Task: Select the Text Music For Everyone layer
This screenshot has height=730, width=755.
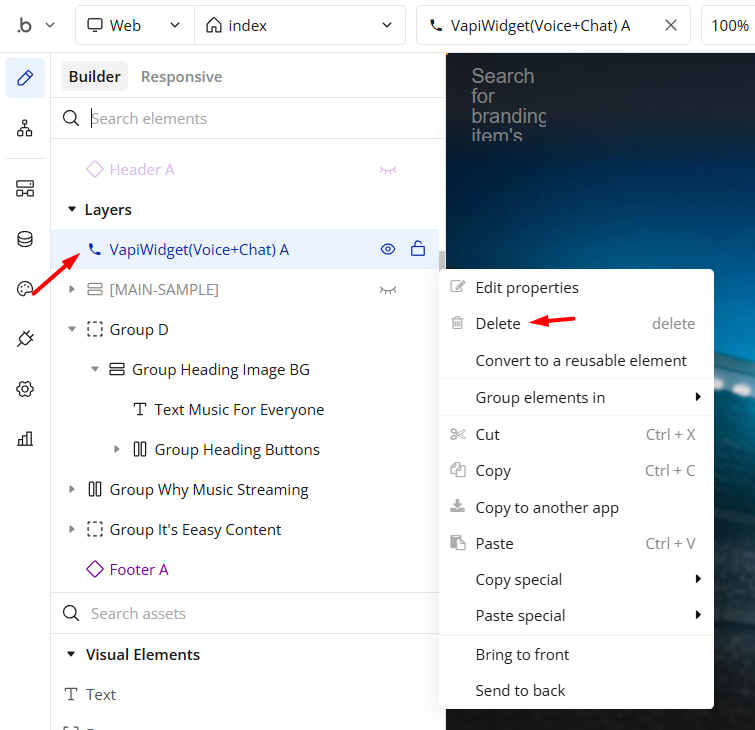Action: pos(245,409)
